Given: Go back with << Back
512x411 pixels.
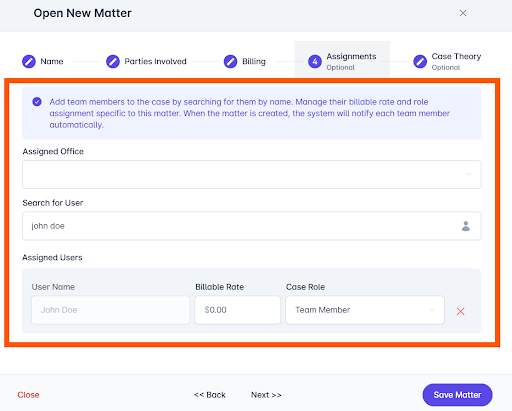Looking at the screenshot, I should point(210,395).
